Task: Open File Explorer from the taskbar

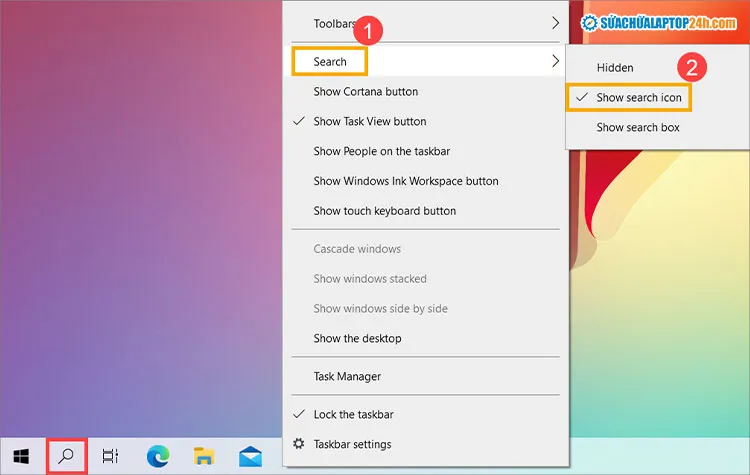Action: [x=204, y=456]
